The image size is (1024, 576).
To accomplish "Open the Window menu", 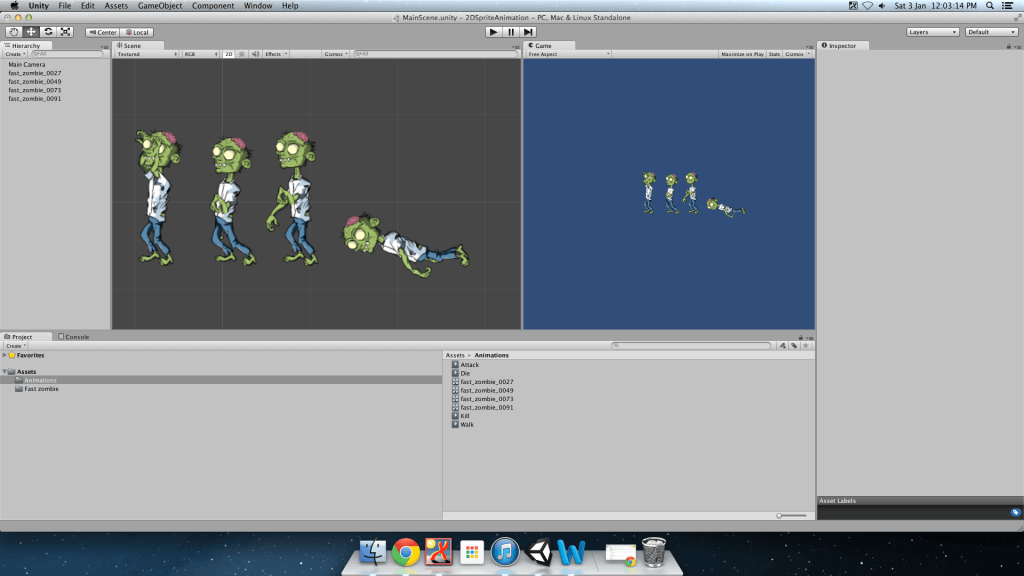I will (x=258, y=6).
